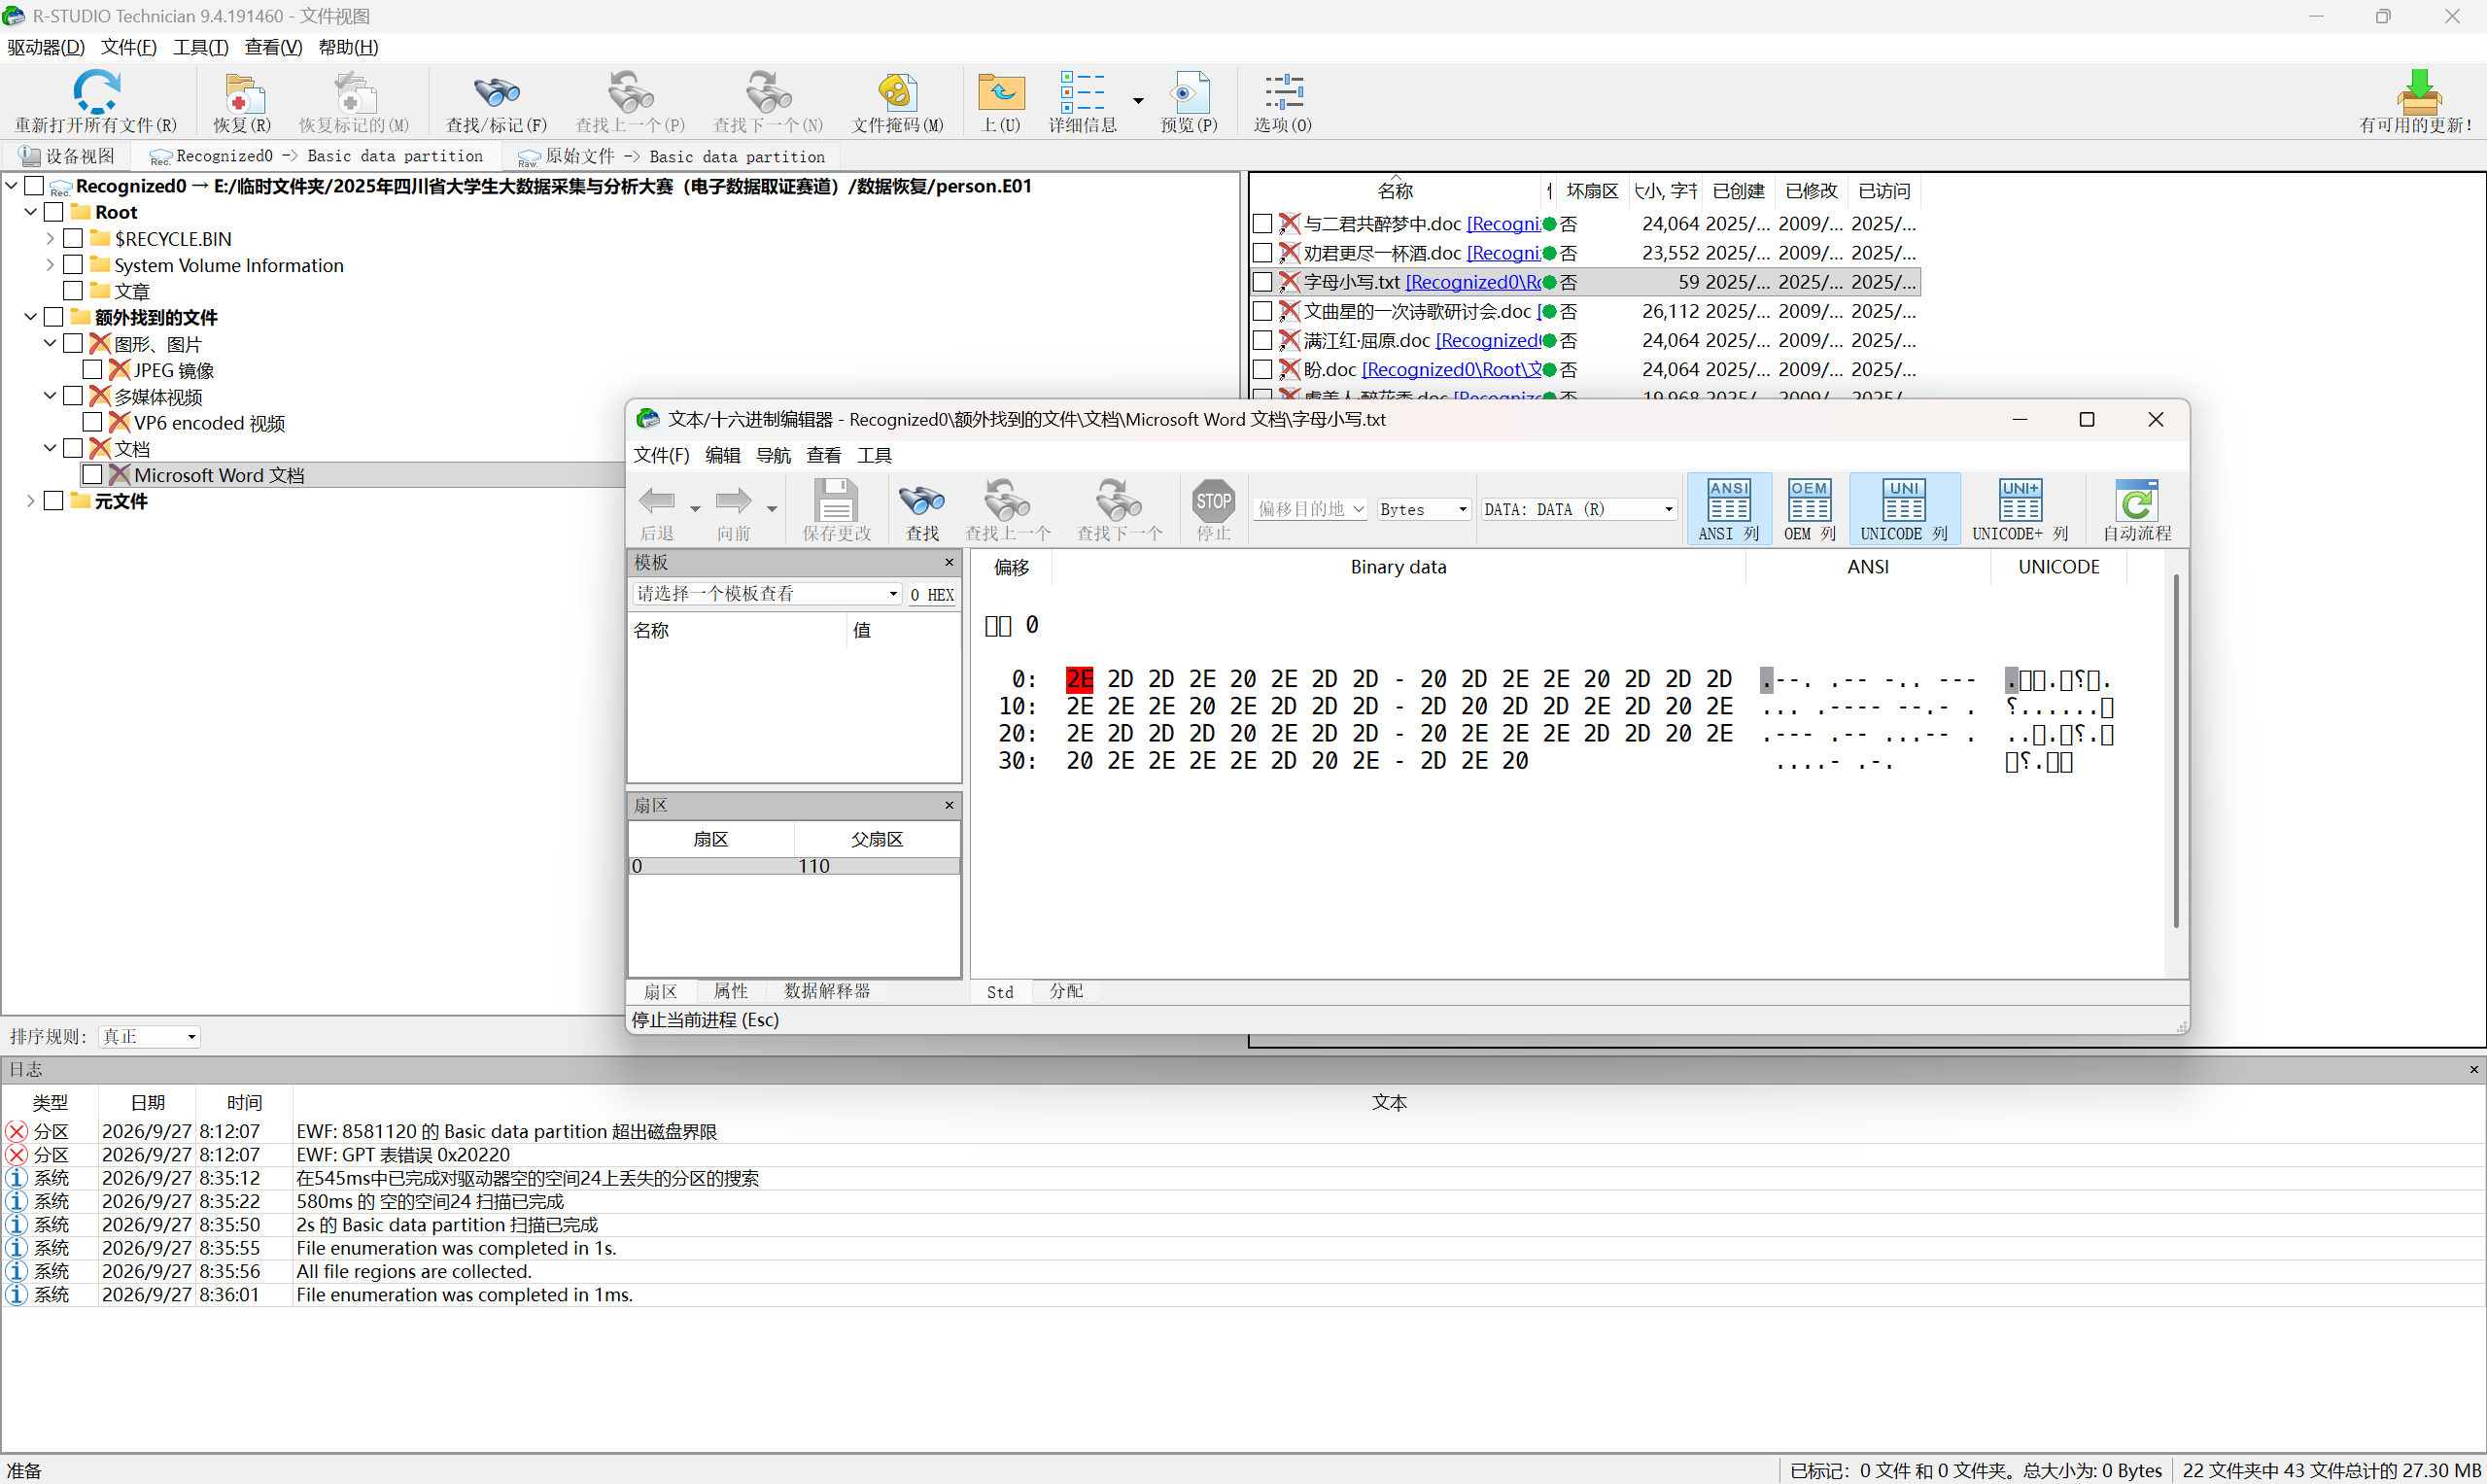Screen dimensions: 2487x1484
Task: Click 保存更改 save icon in hex editor
Action: 835,499
